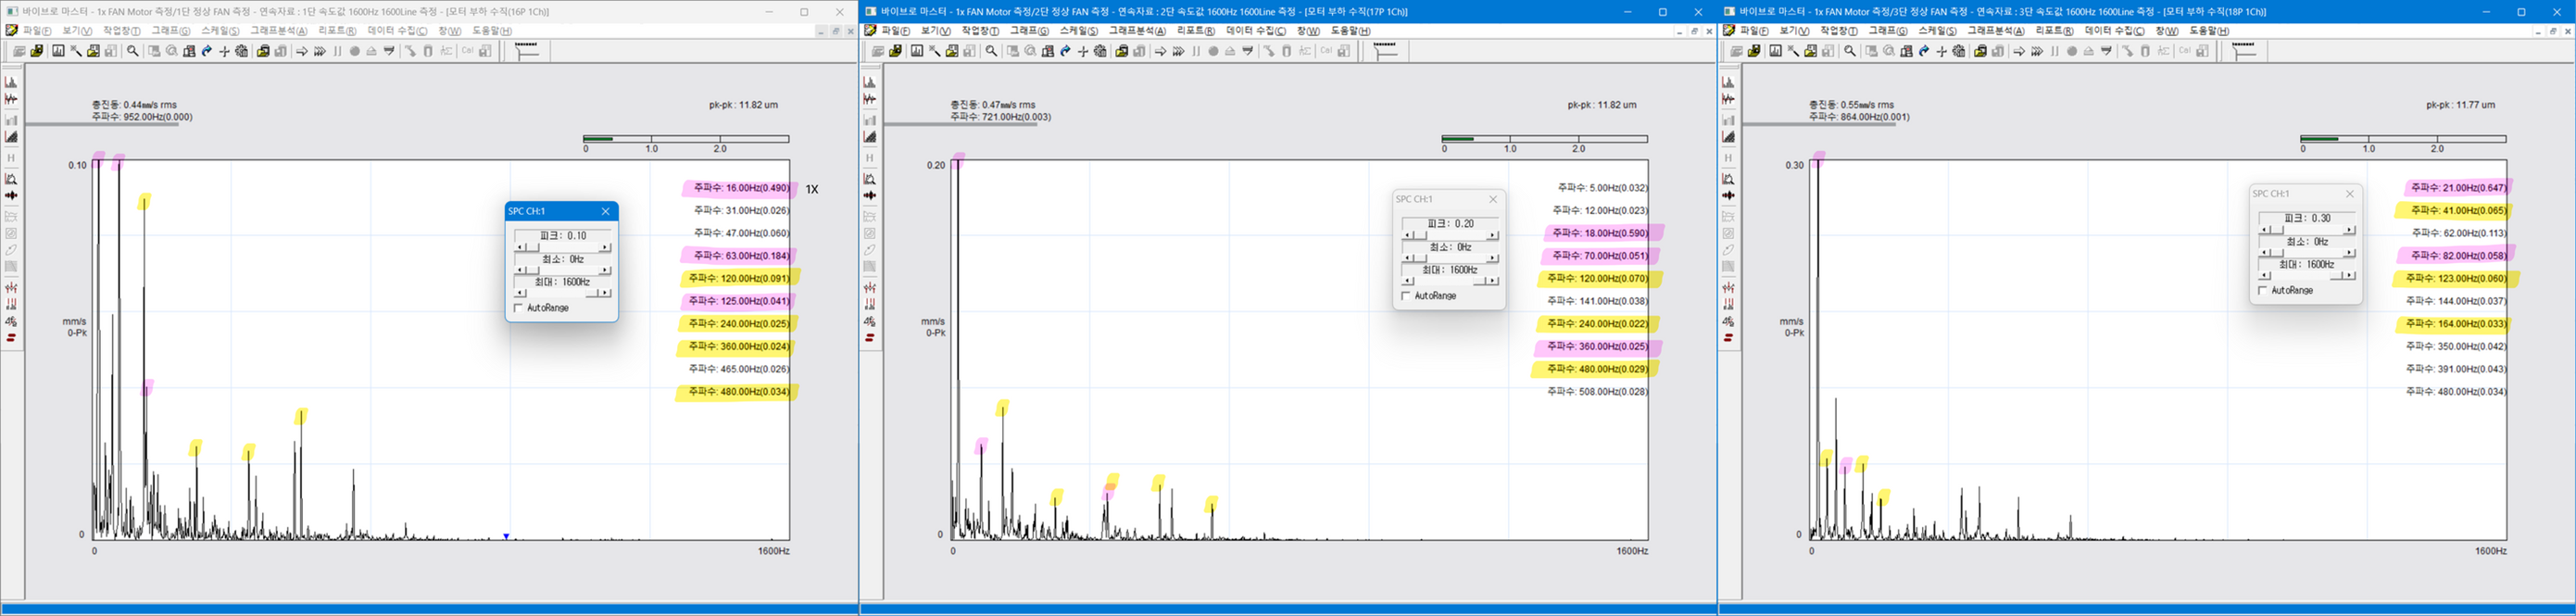Screen dimensions: 2576x616
Task: Select the waveform icon in the middle window sidebar
Action: pos(869,99)
